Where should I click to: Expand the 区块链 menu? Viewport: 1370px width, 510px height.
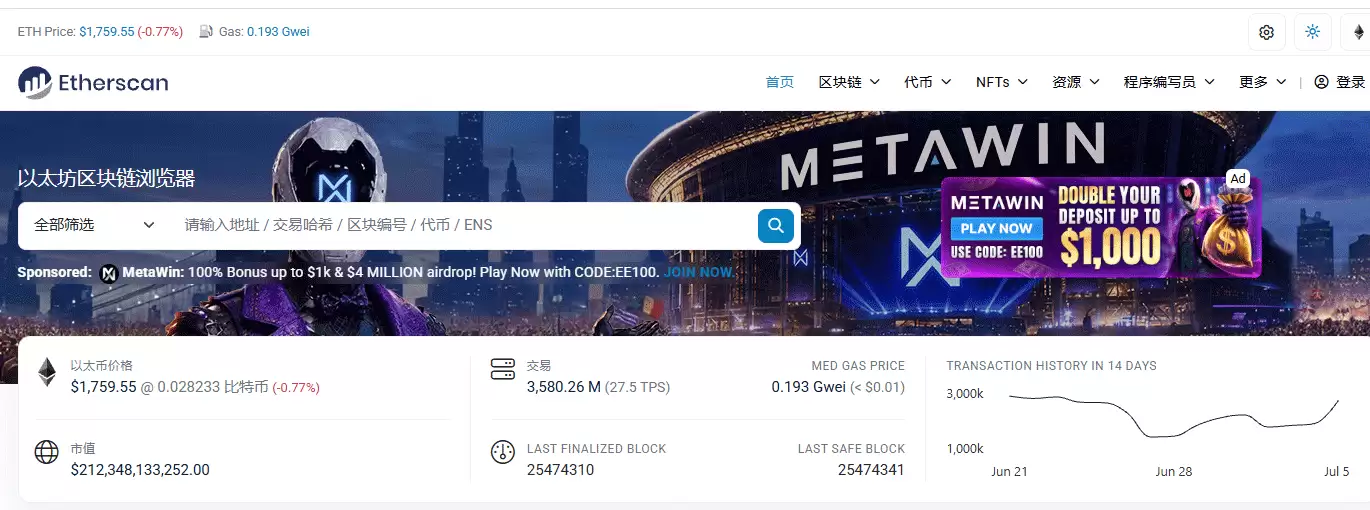849,82
